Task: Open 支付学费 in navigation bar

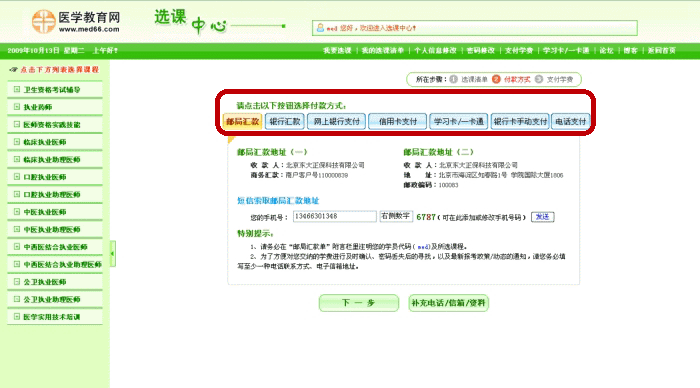Action: point(519,50)
